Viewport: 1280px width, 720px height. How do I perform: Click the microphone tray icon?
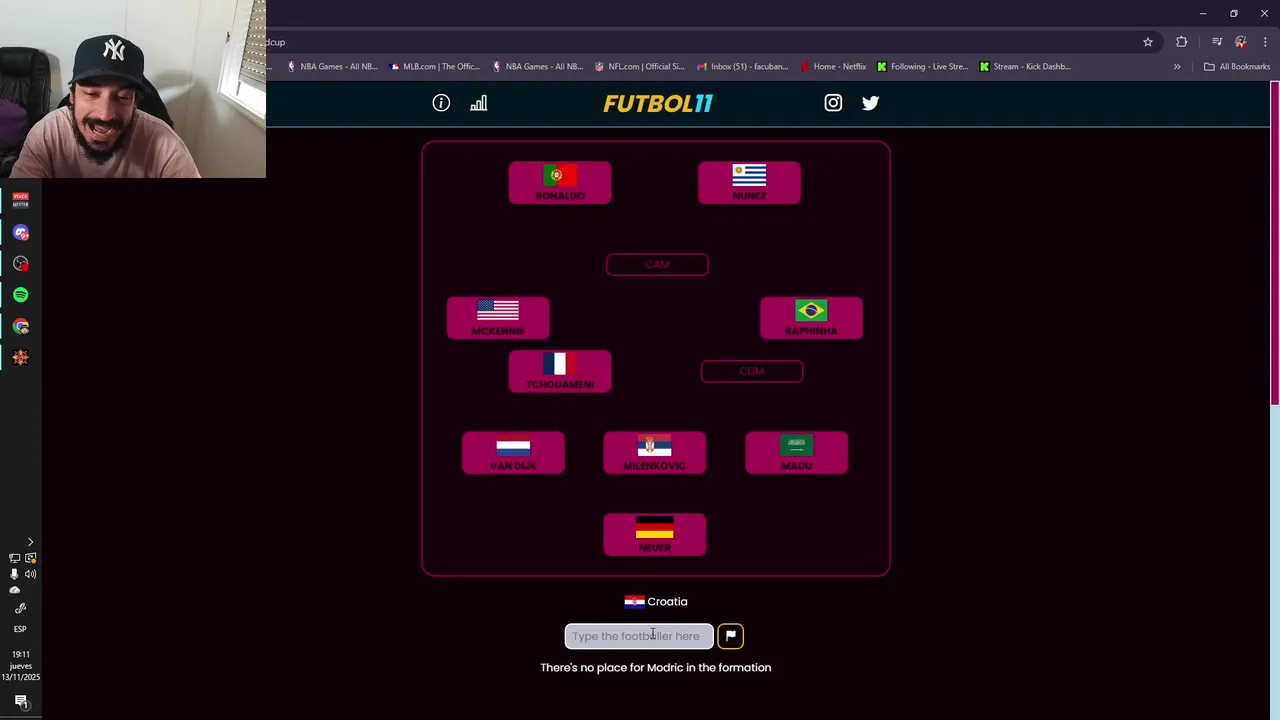pyautogui.click(x=14, y=574)
